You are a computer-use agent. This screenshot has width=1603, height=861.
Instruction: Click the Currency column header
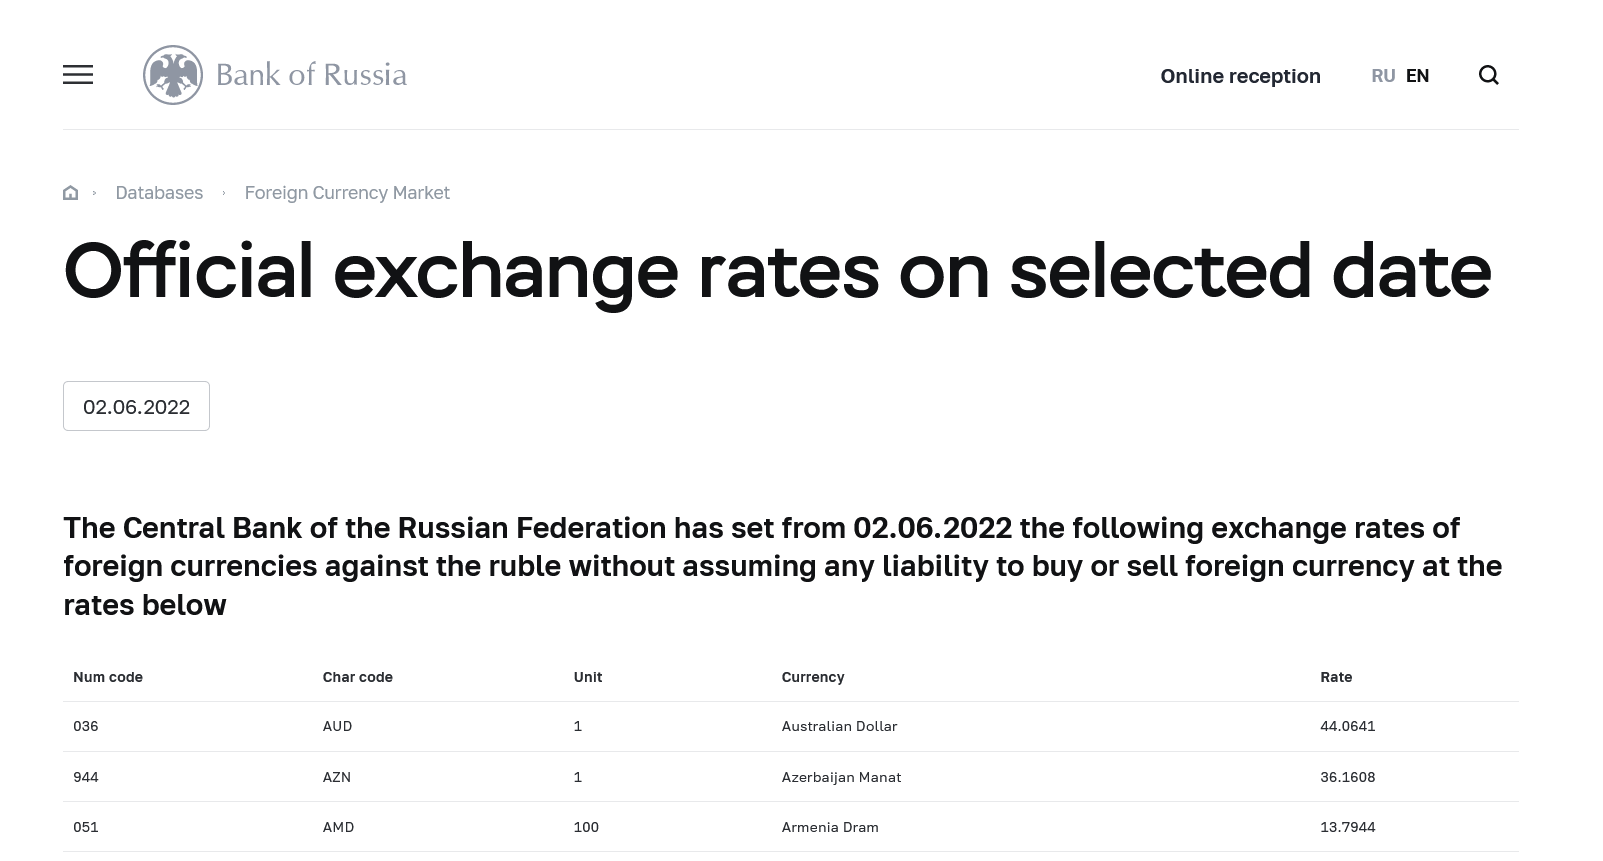(813, 677)
